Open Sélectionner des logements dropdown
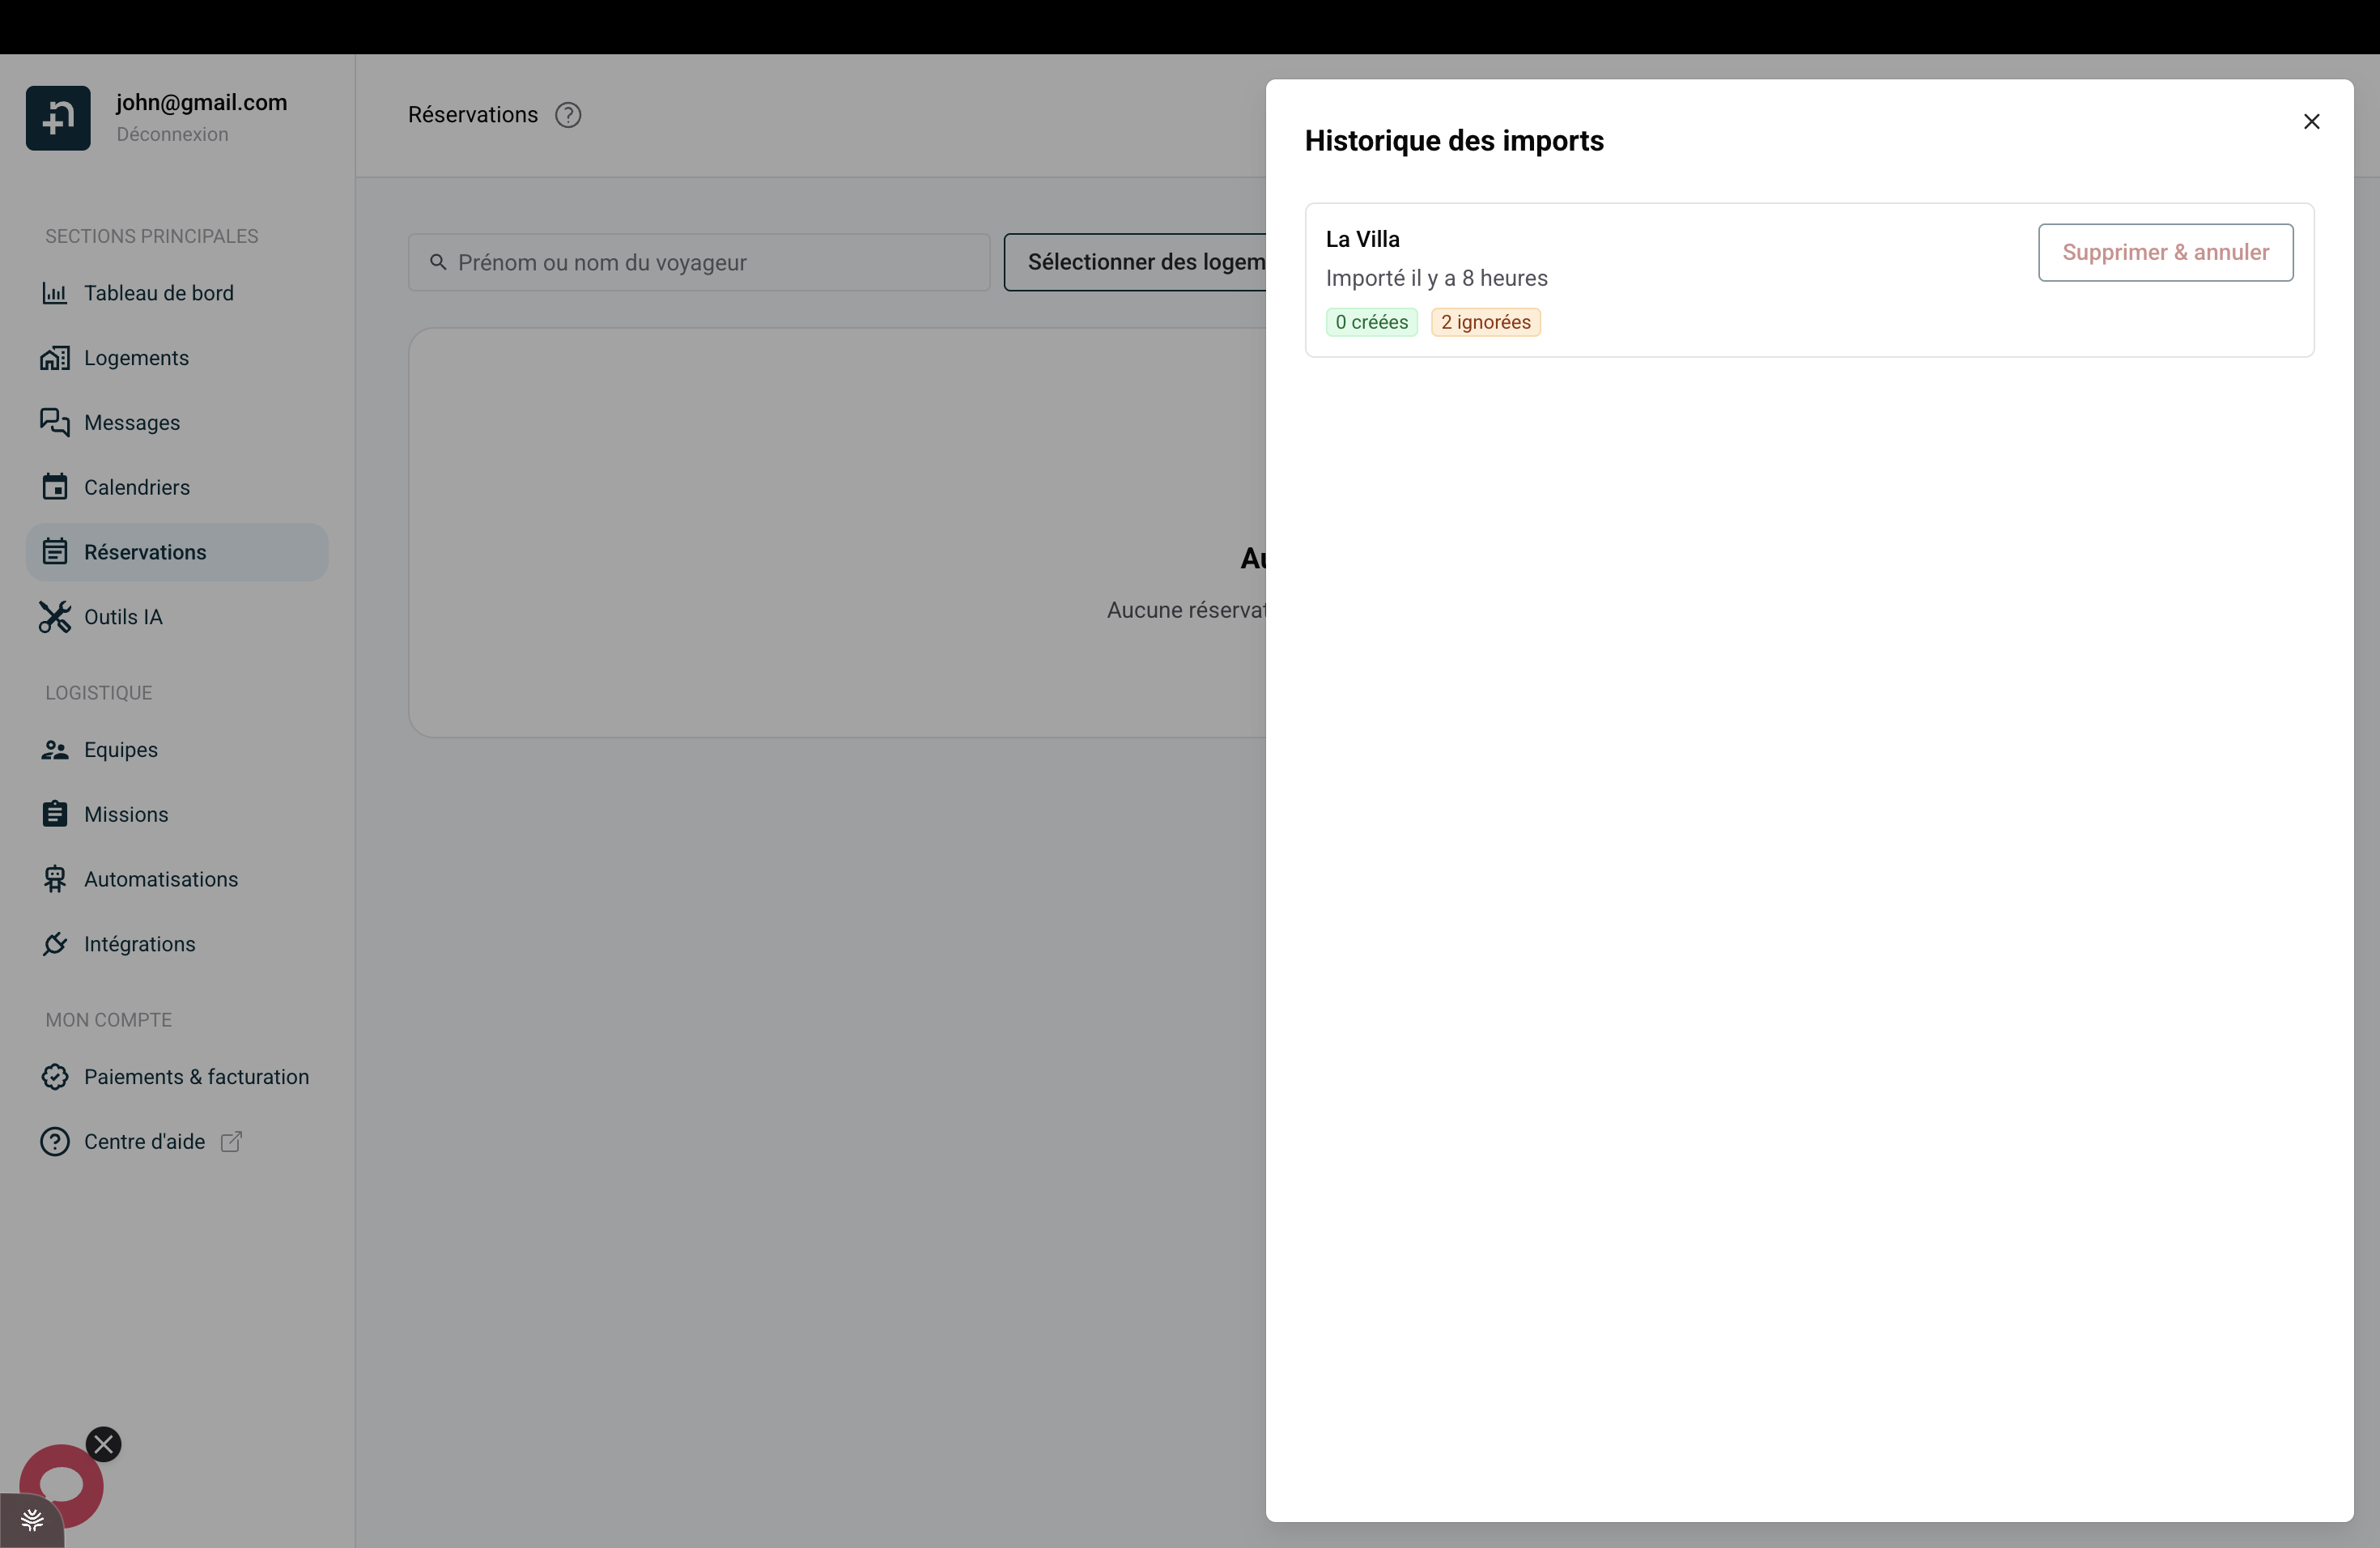Screen dimensions: 2380x1548 pyautogui.click(x=1136, y=263)
